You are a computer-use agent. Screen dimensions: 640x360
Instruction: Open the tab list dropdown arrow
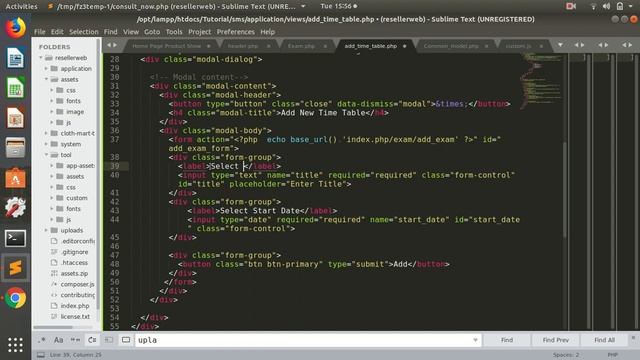coord(560,45)
